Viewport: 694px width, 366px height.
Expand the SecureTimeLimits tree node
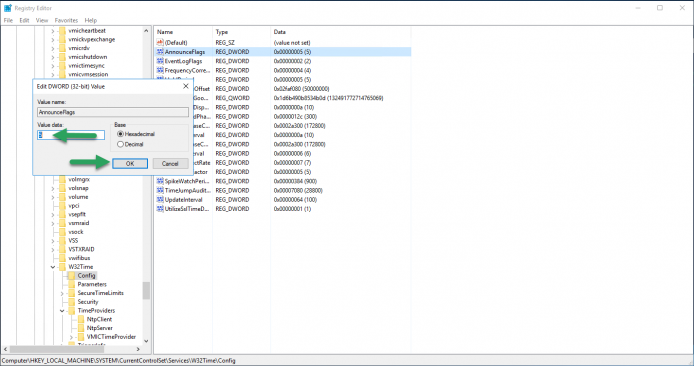[62, 293]
